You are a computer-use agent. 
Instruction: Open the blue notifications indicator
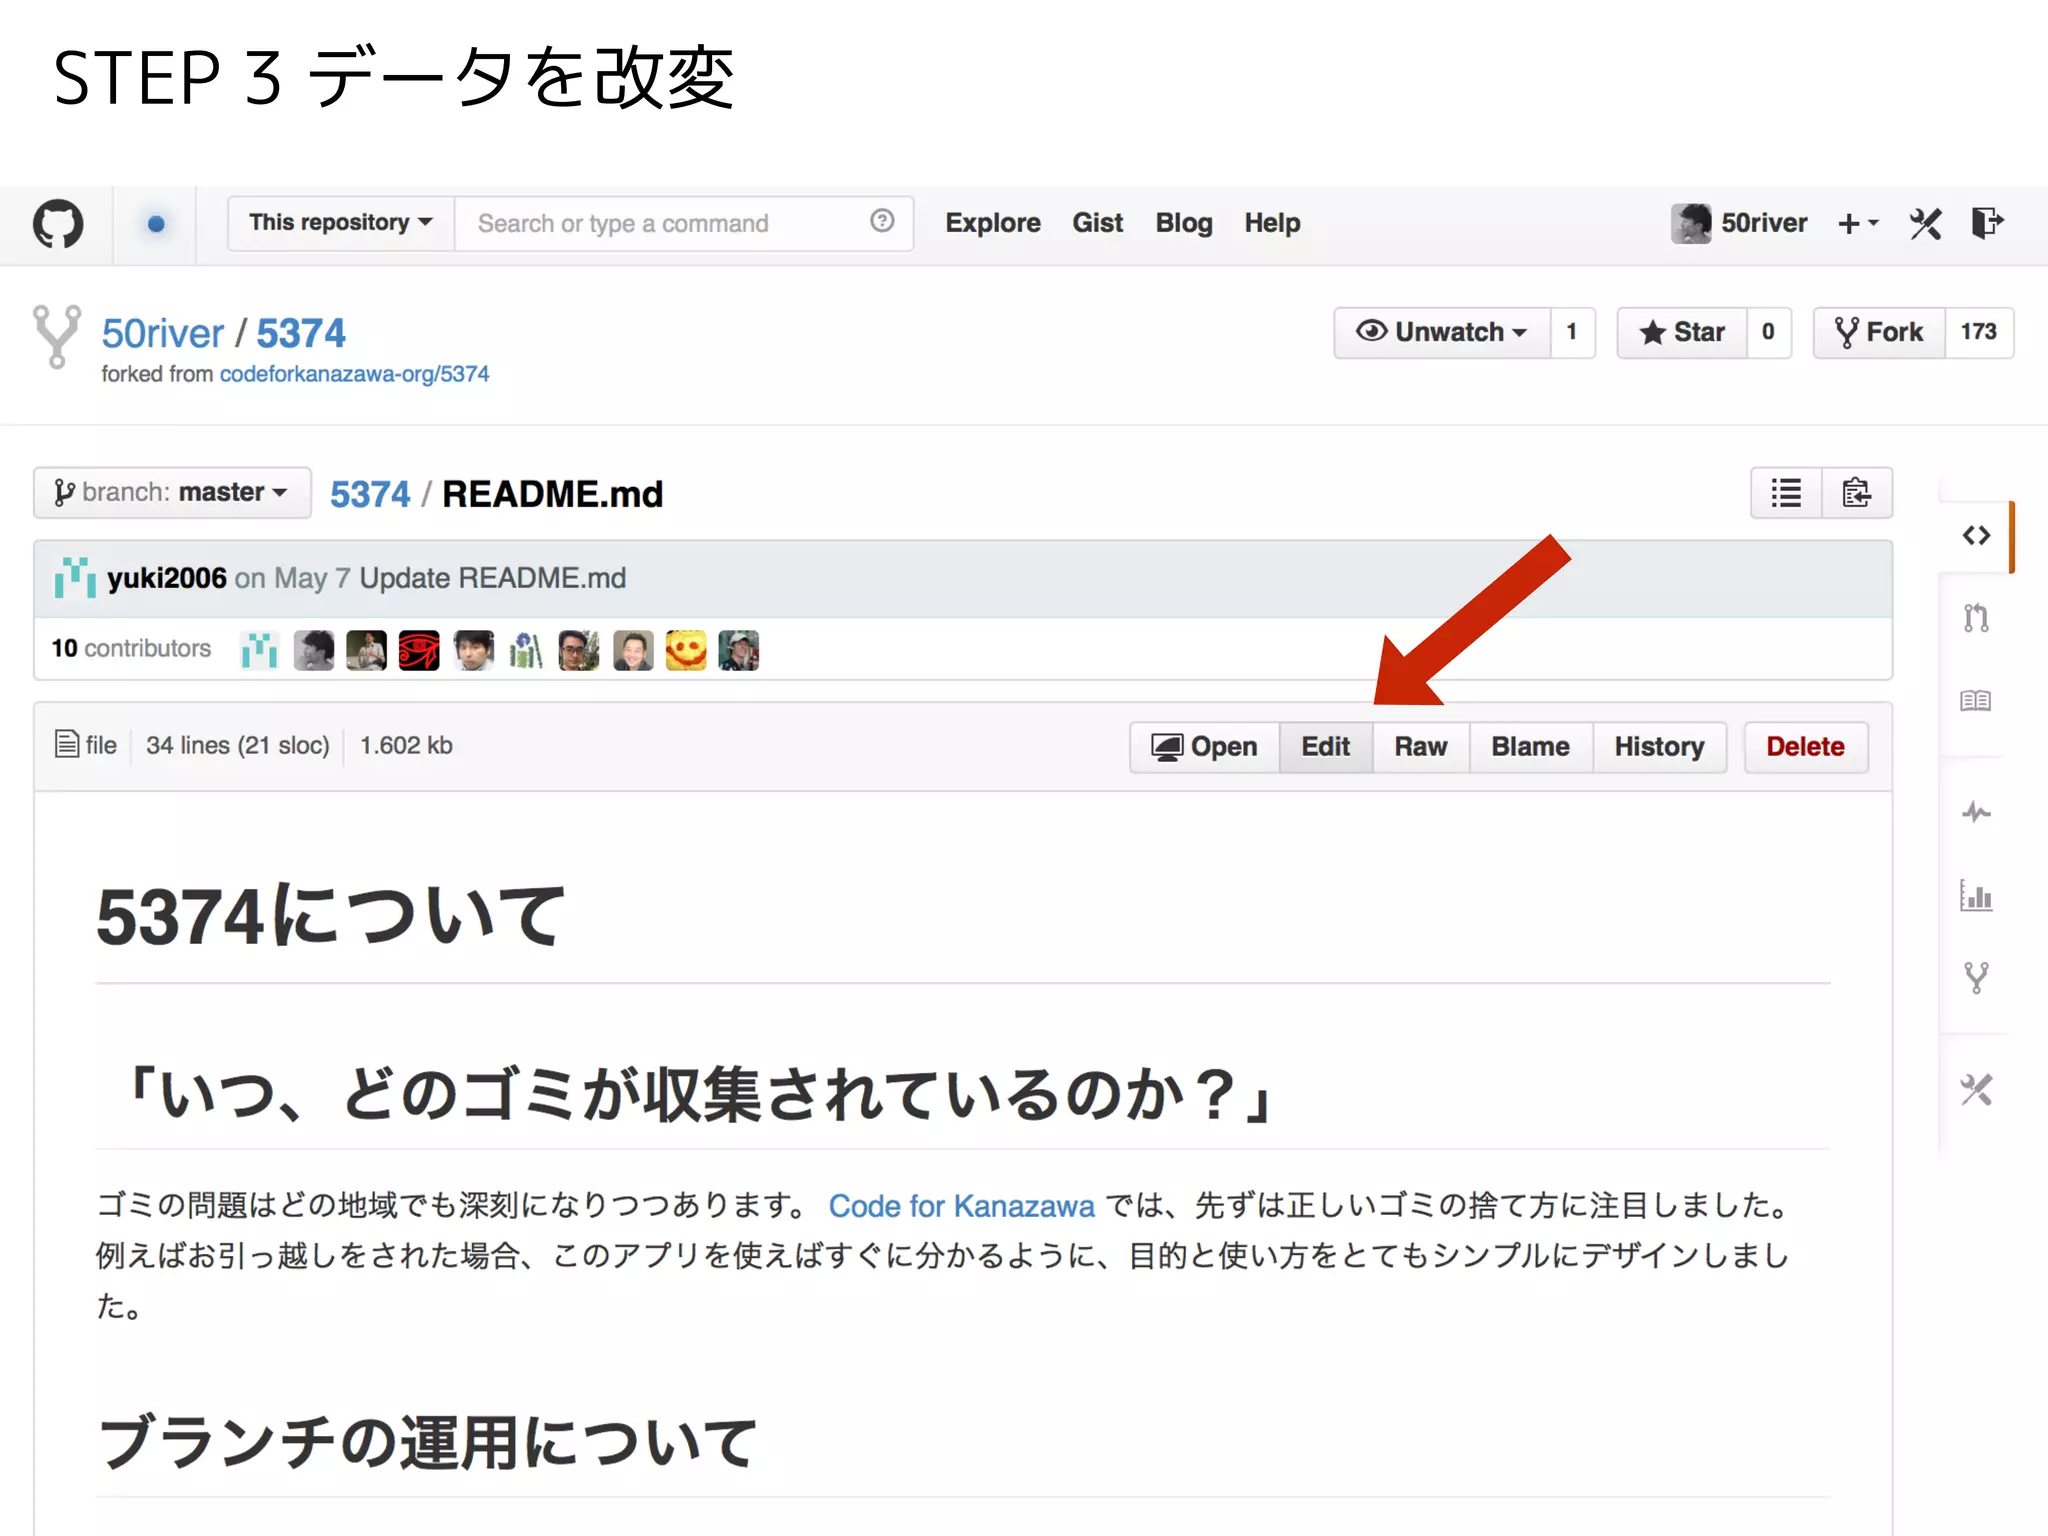click(156, 224)
